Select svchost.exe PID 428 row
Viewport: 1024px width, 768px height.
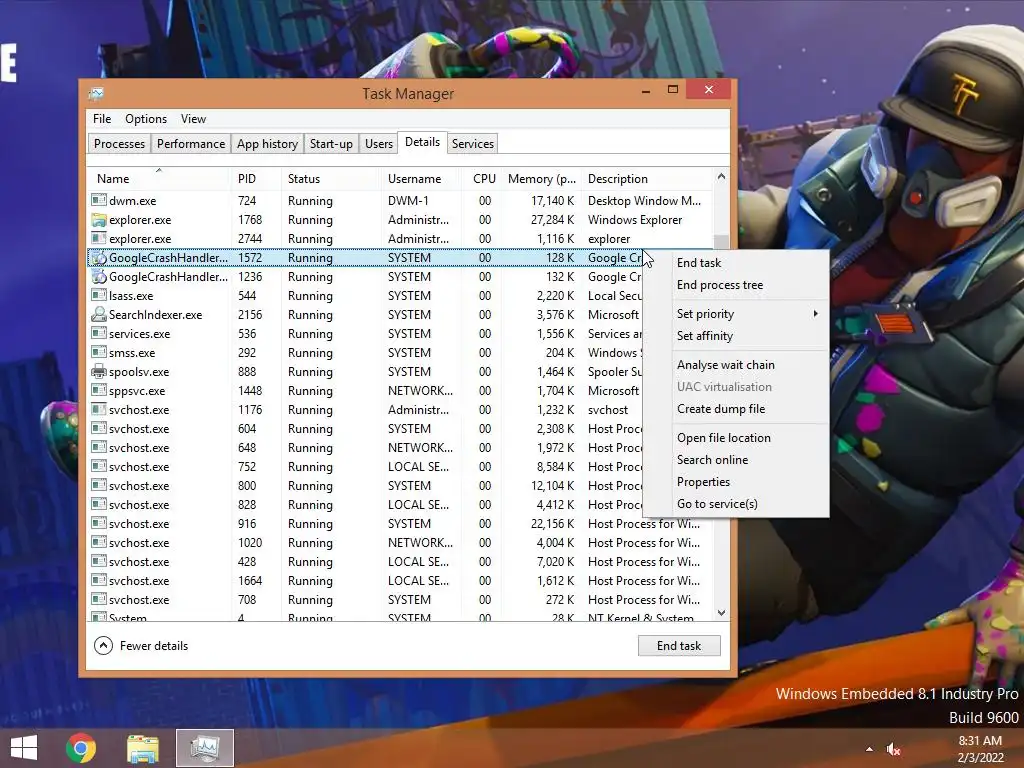400,562
